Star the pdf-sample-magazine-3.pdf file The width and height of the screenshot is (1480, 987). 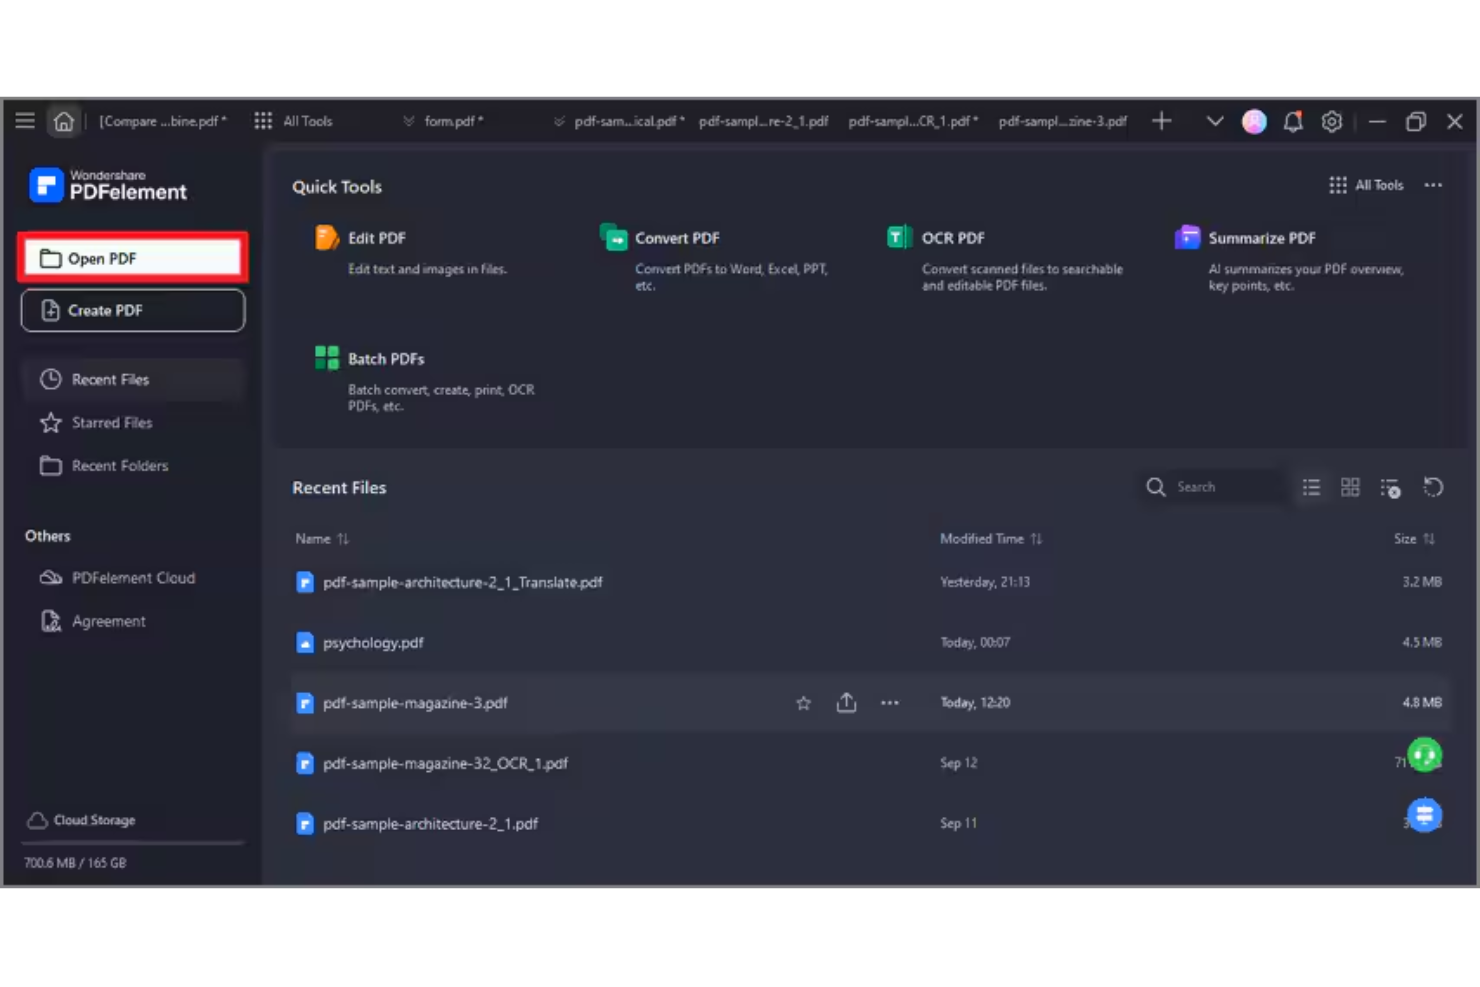tap(803, 702)
